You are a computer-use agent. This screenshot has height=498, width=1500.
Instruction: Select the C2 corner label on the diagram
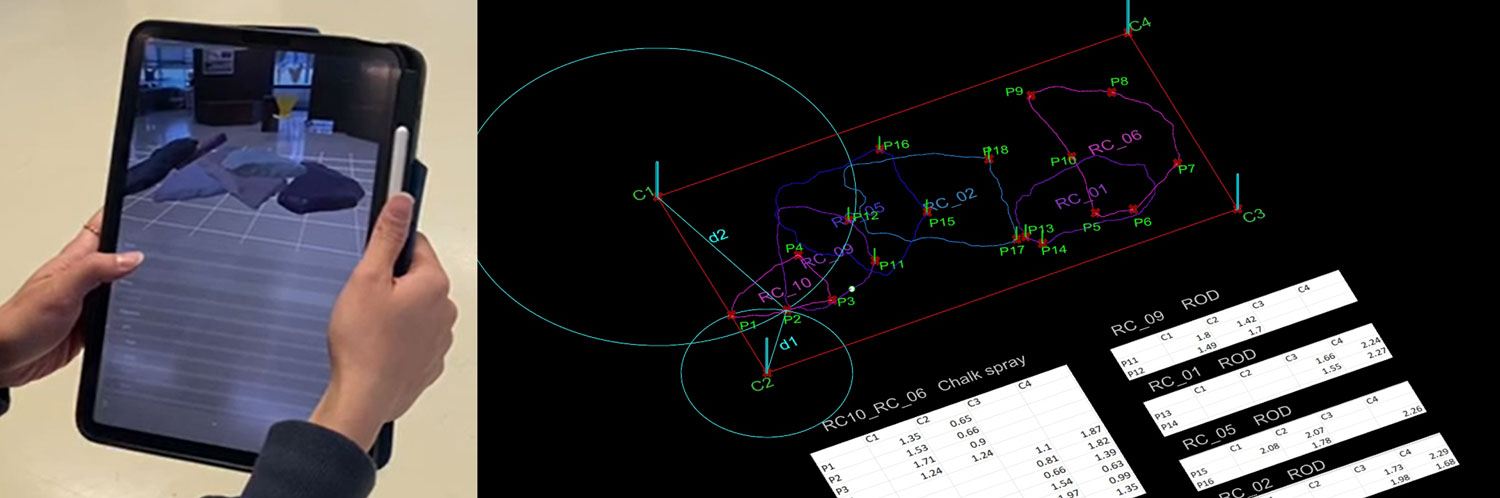[761, 384]
